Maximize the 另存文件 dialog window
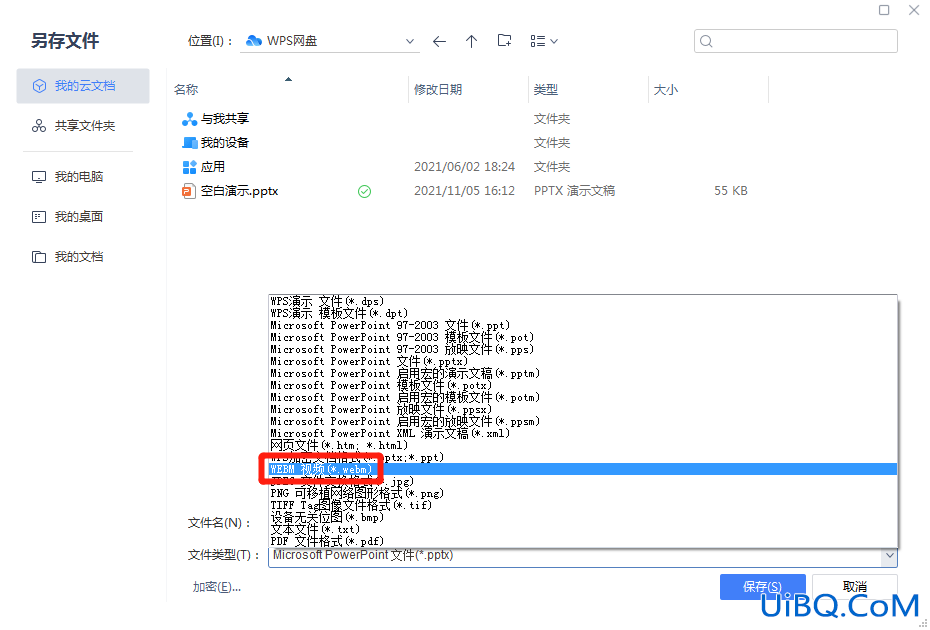Viewport: 930px width, 630px height. (x=884, y=10)
